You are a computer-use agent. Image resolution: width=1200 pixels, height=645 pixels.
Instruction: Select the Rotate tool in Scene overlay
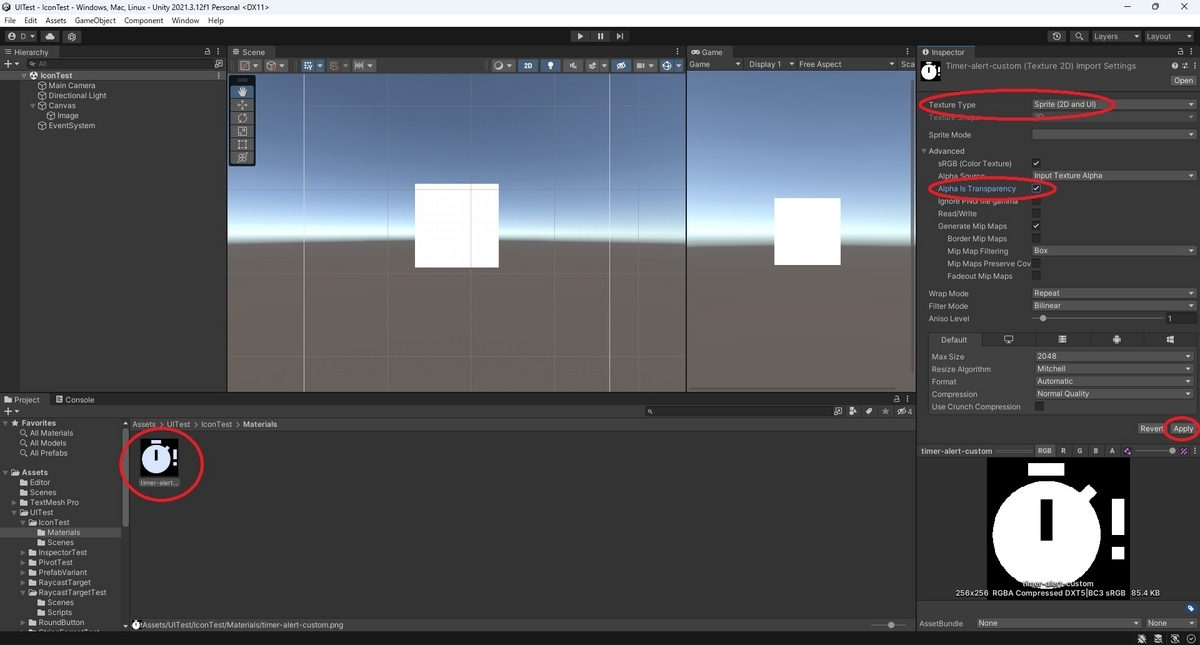(242, 118)
